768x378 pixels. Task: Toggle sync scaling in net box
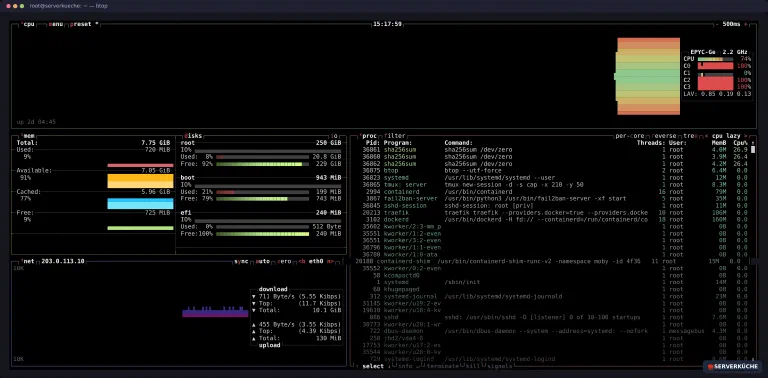(x=241, y=261)
